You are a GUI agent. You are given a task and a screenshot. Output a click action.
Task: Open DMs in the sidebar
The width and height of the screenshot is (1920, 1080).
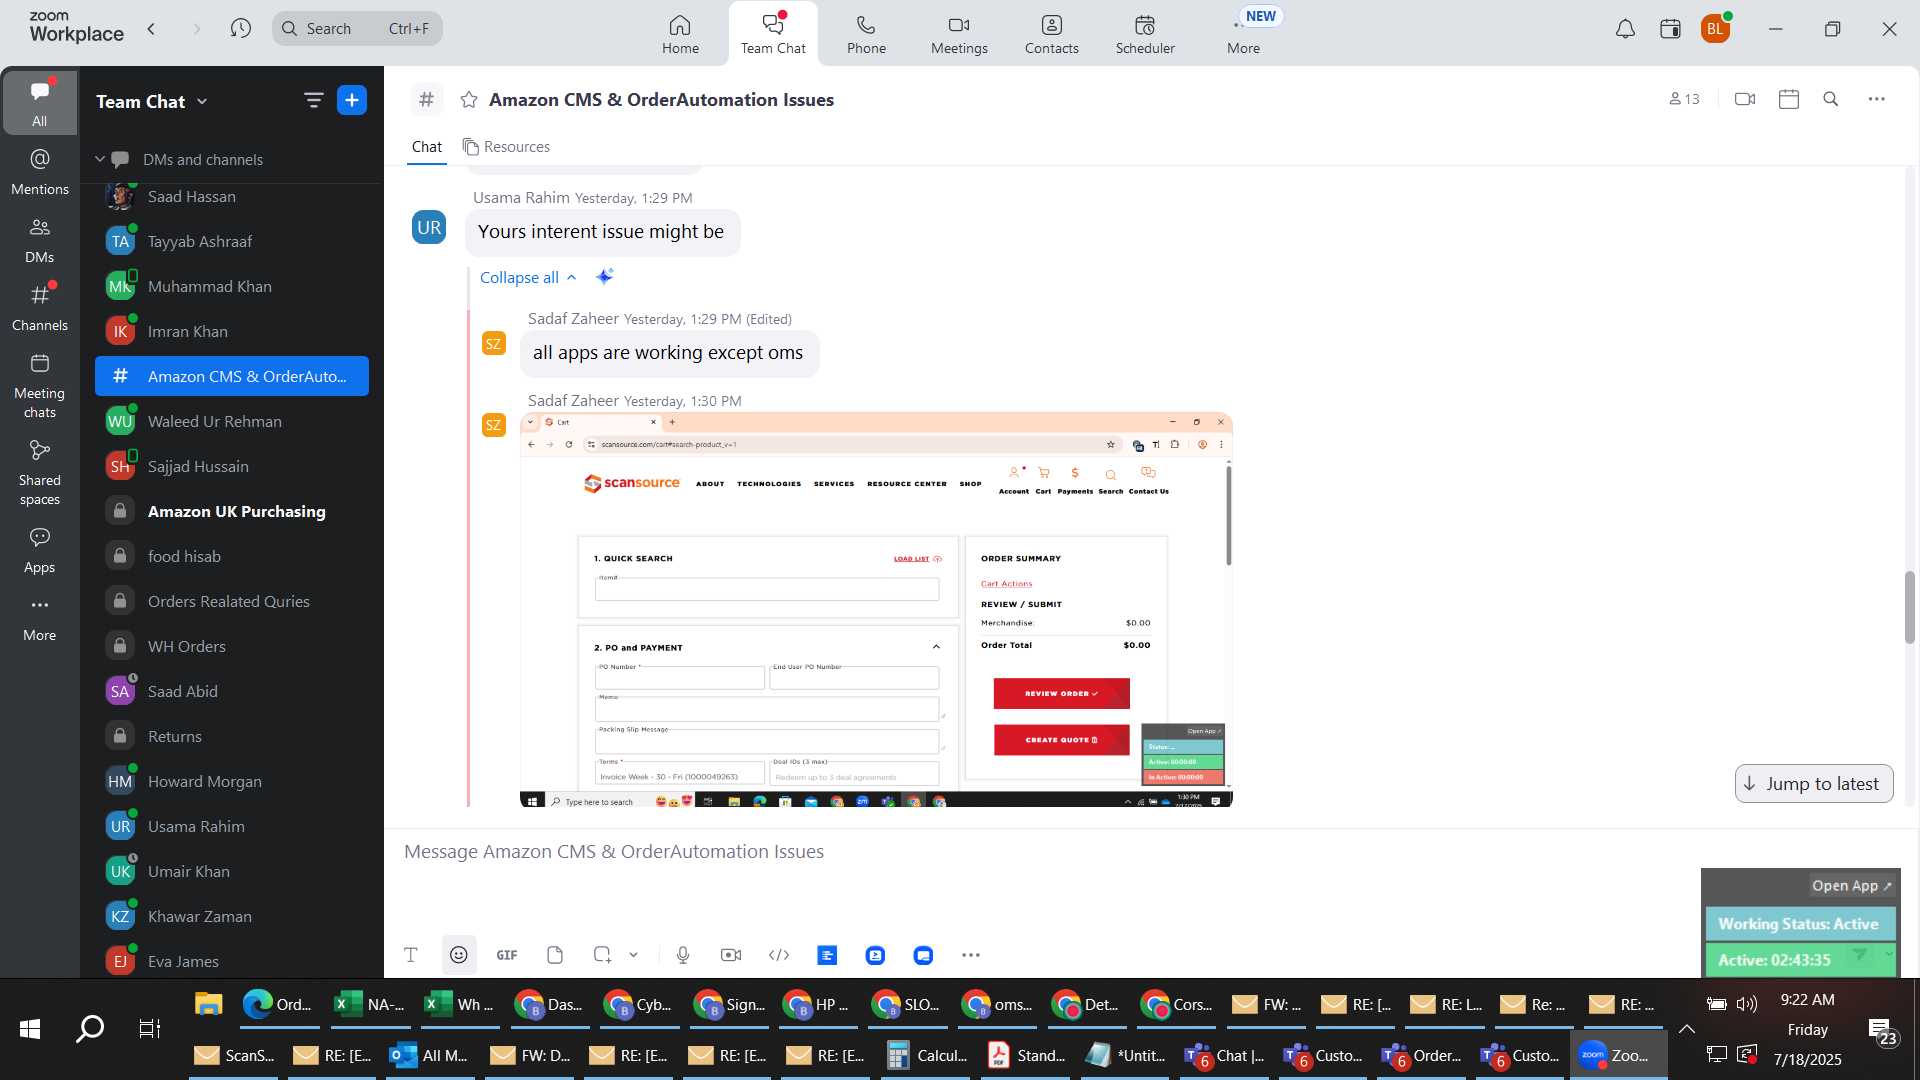click(x=39, y=240)
